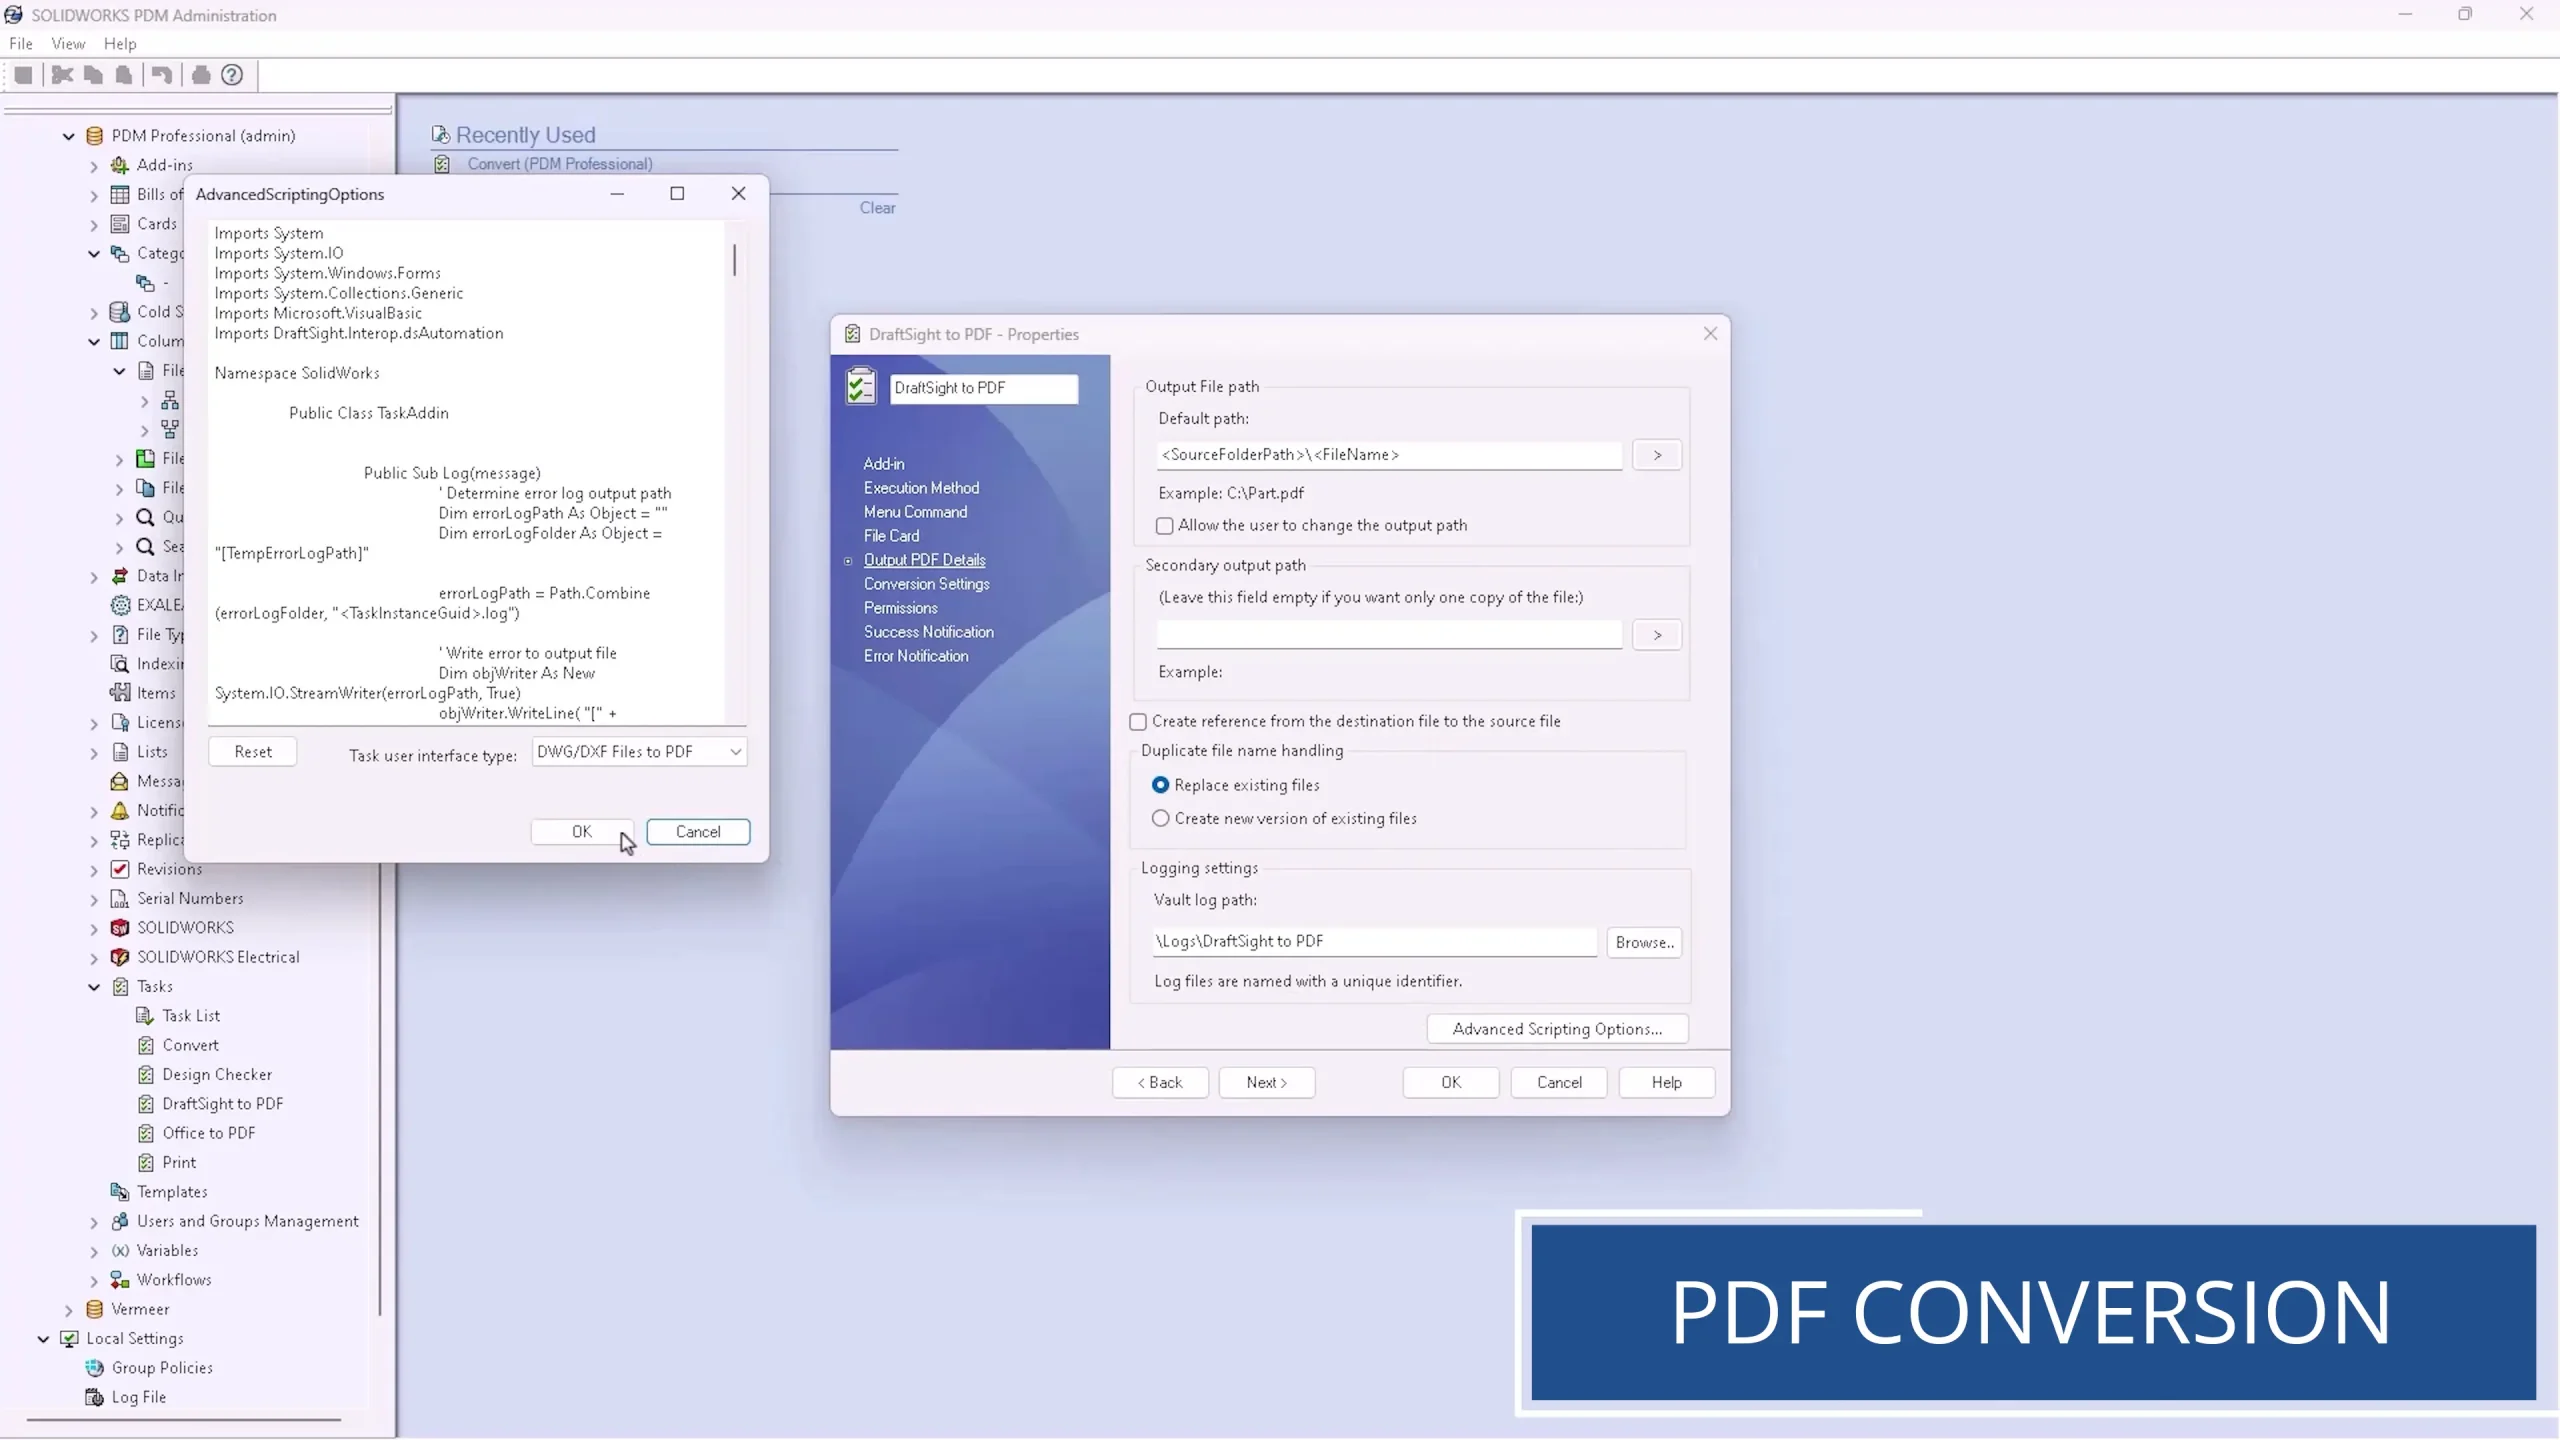Check 'Create reference from the destination file'
Image resolution: width=2560 pixels, height=1440 pixels.
pos(1137,721)
